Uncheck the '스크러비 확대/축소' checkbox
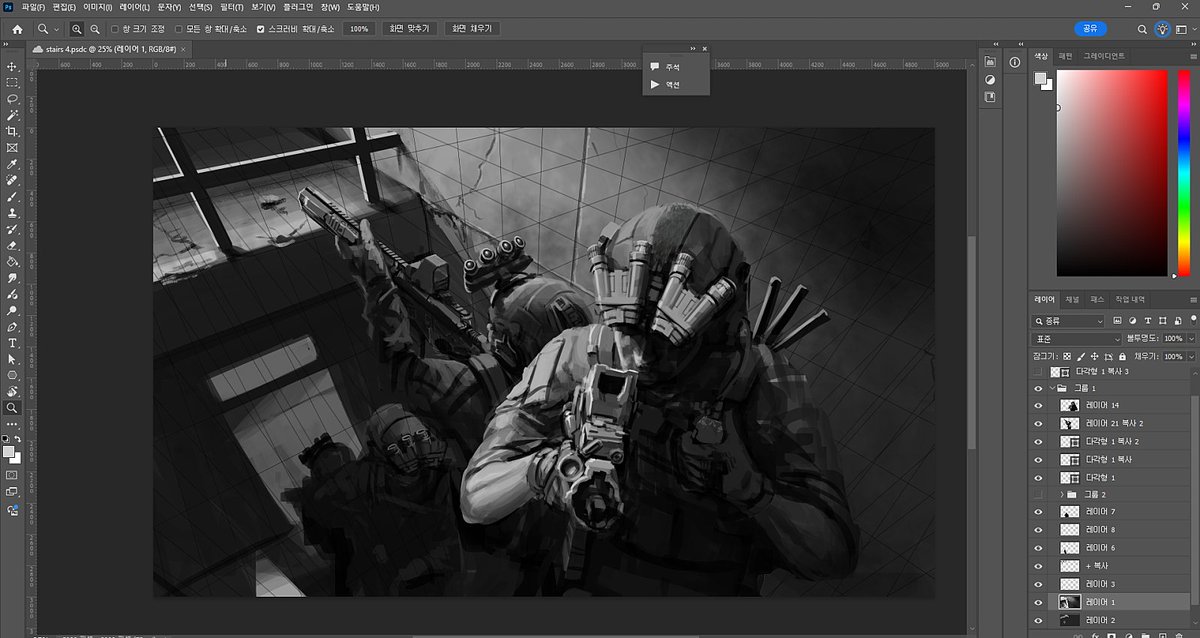Screen dimensions: 1200x638 point(261,29)
